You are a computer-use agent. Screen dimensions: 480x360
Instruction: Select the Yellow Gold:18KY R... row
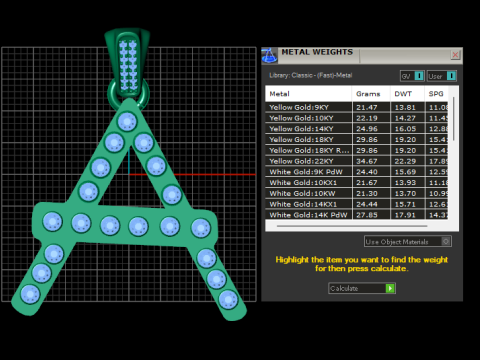click(357, 150)
